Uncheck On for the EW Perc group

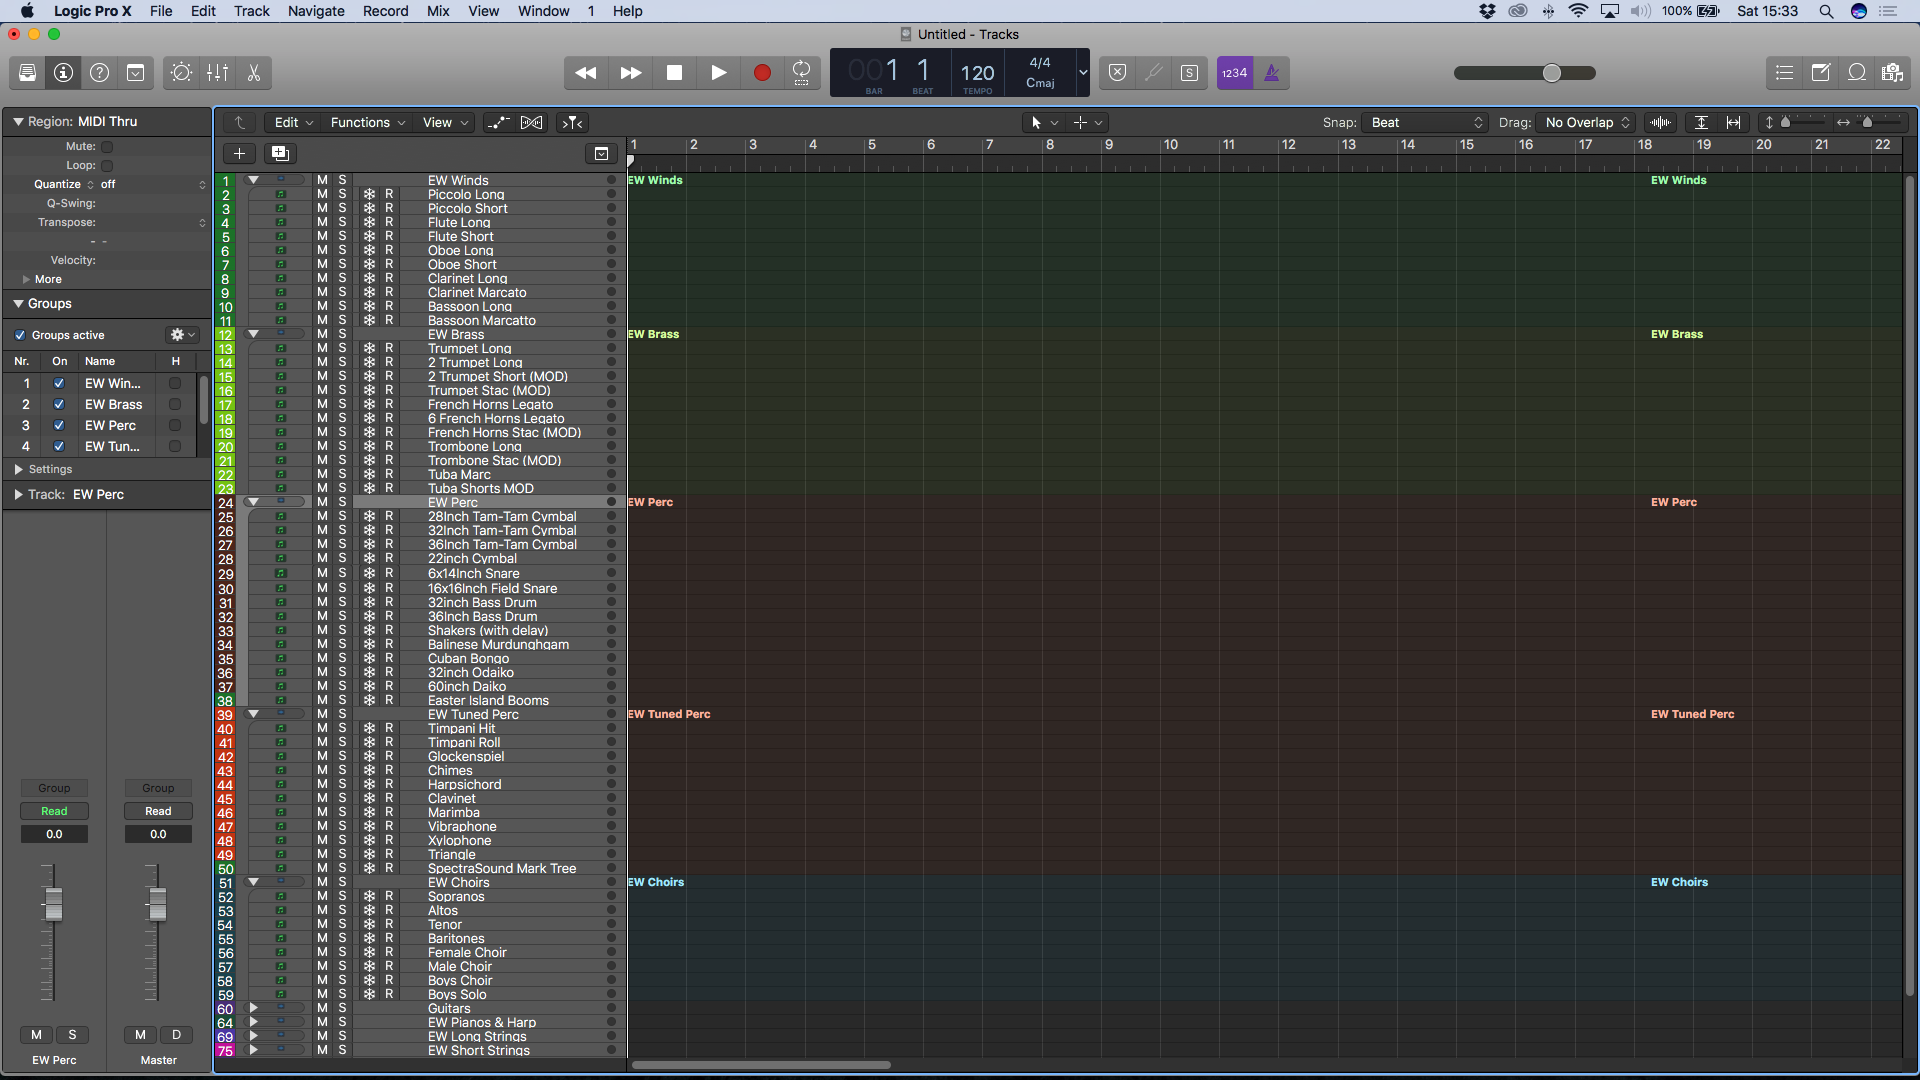pos(59,425)
